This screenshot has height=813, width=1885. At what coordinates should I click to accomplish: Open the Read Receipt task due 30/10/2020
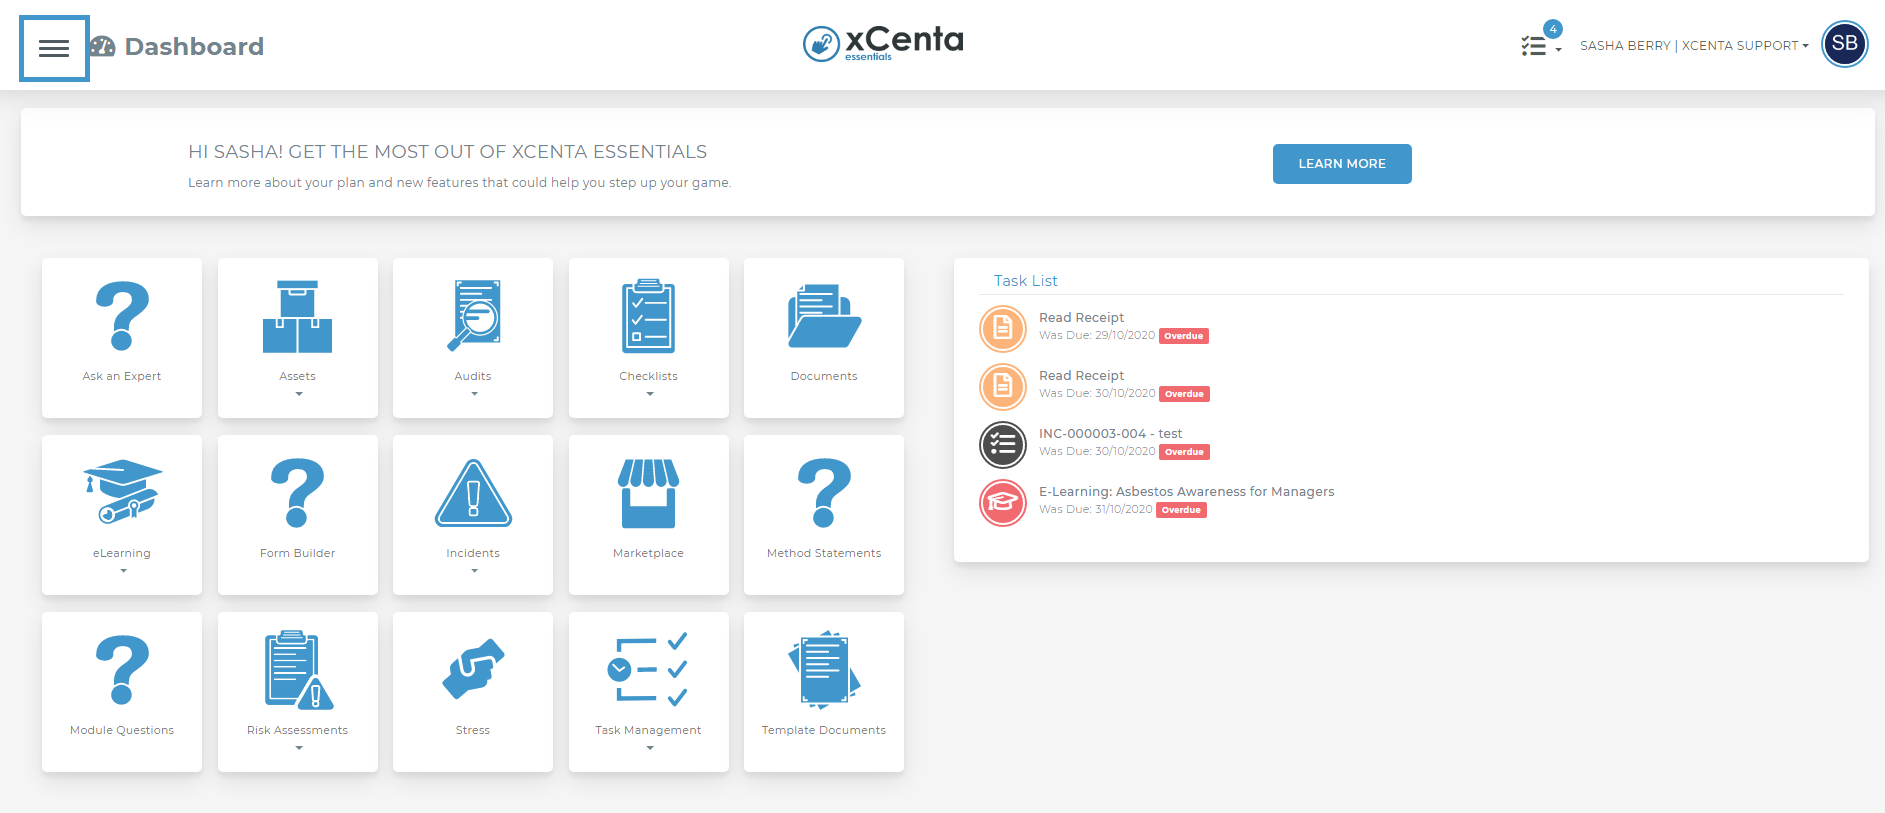click(x=1081, y=376)
